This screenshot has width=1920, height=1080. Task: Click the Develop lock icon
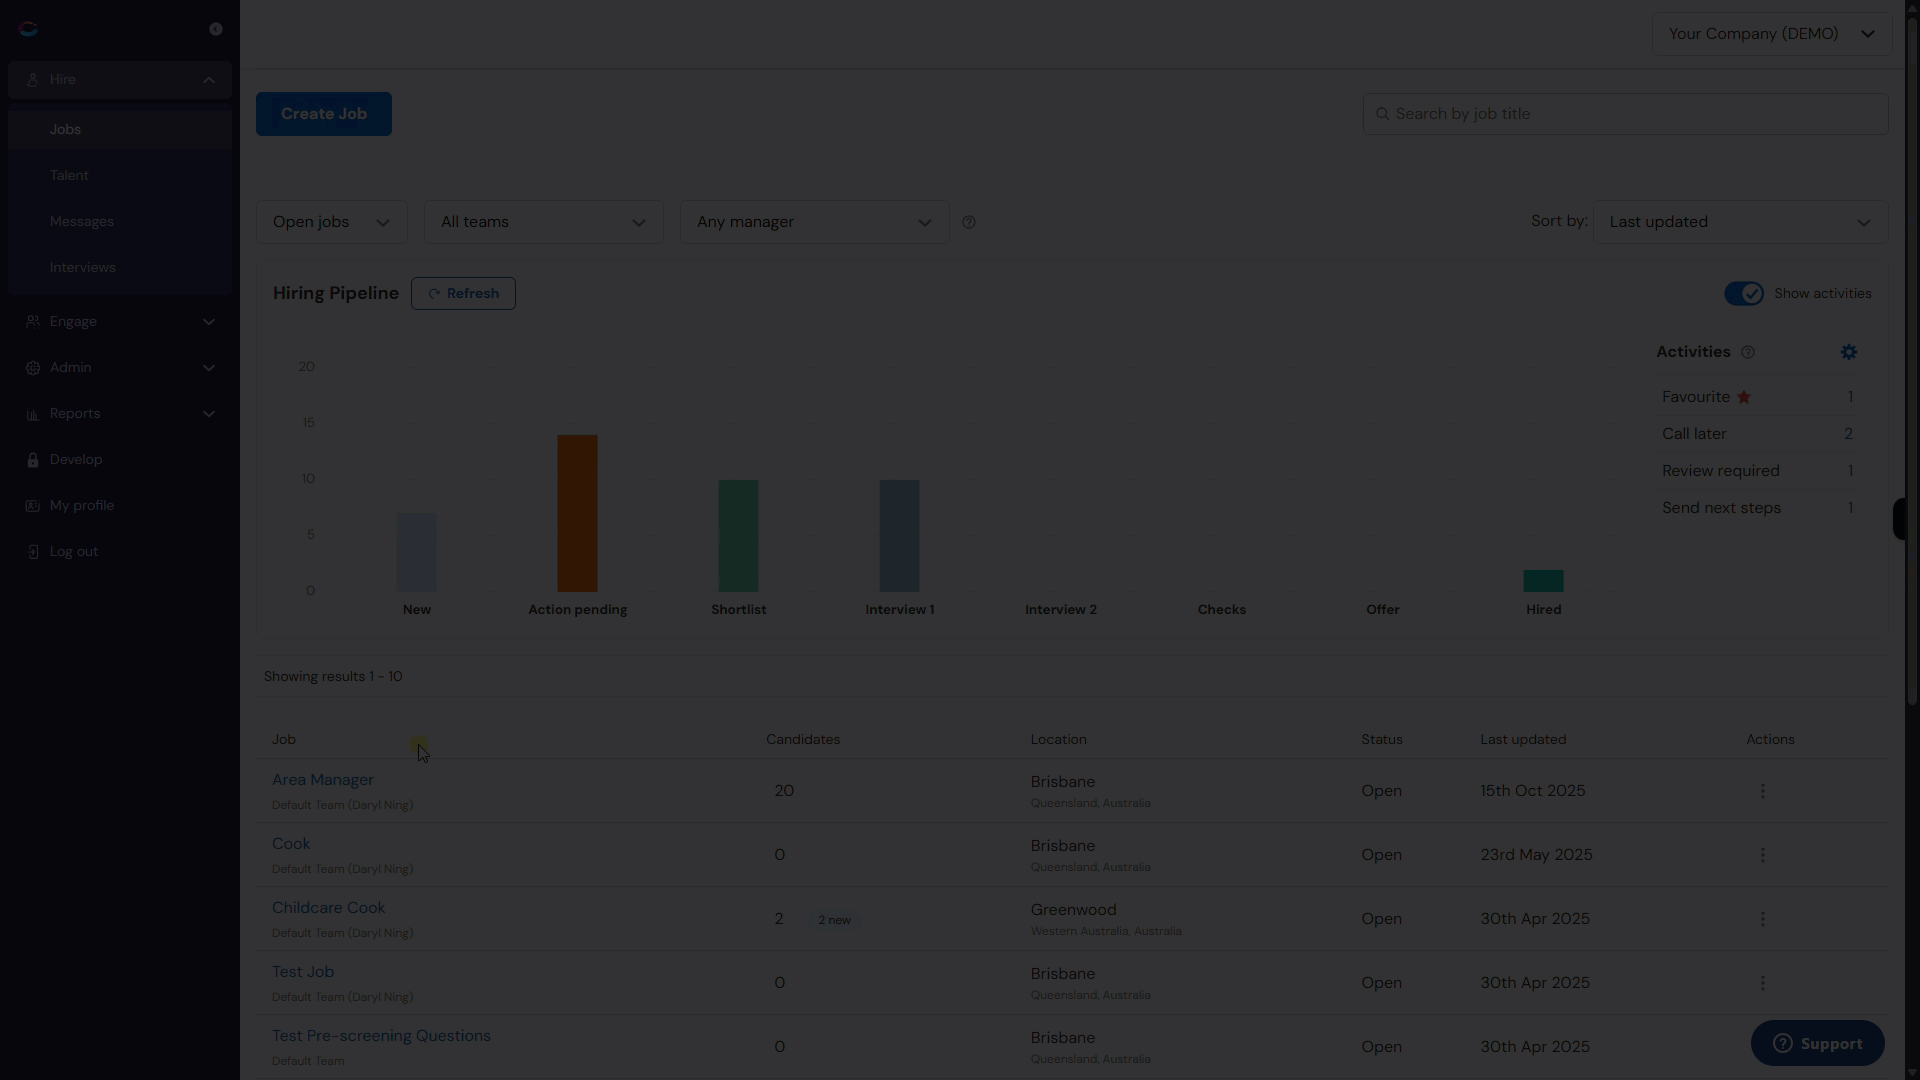tap(33, 460)
